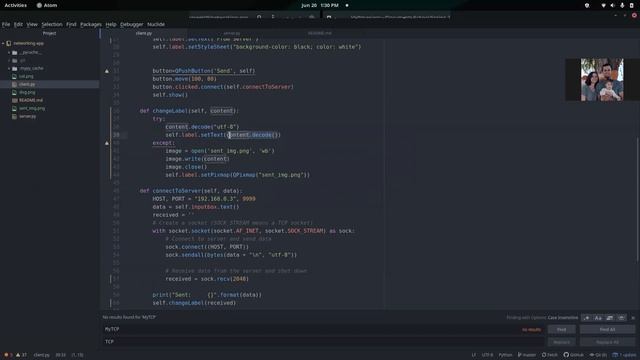This screenshot has width=640, height=360.
Task: Open the Help menu
Action: (111, 24)
